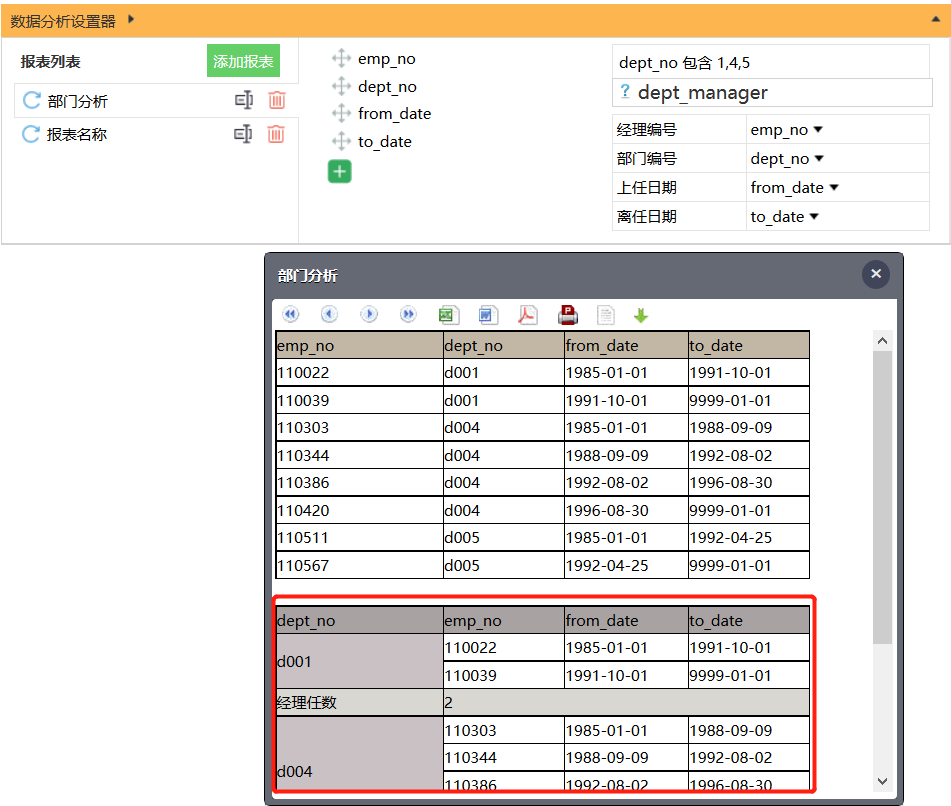Click the red printer icon

tap(568, 315)
